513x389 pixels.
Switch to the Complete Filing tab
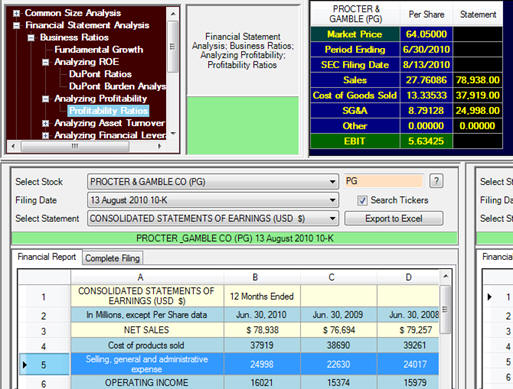coord(113,258)
